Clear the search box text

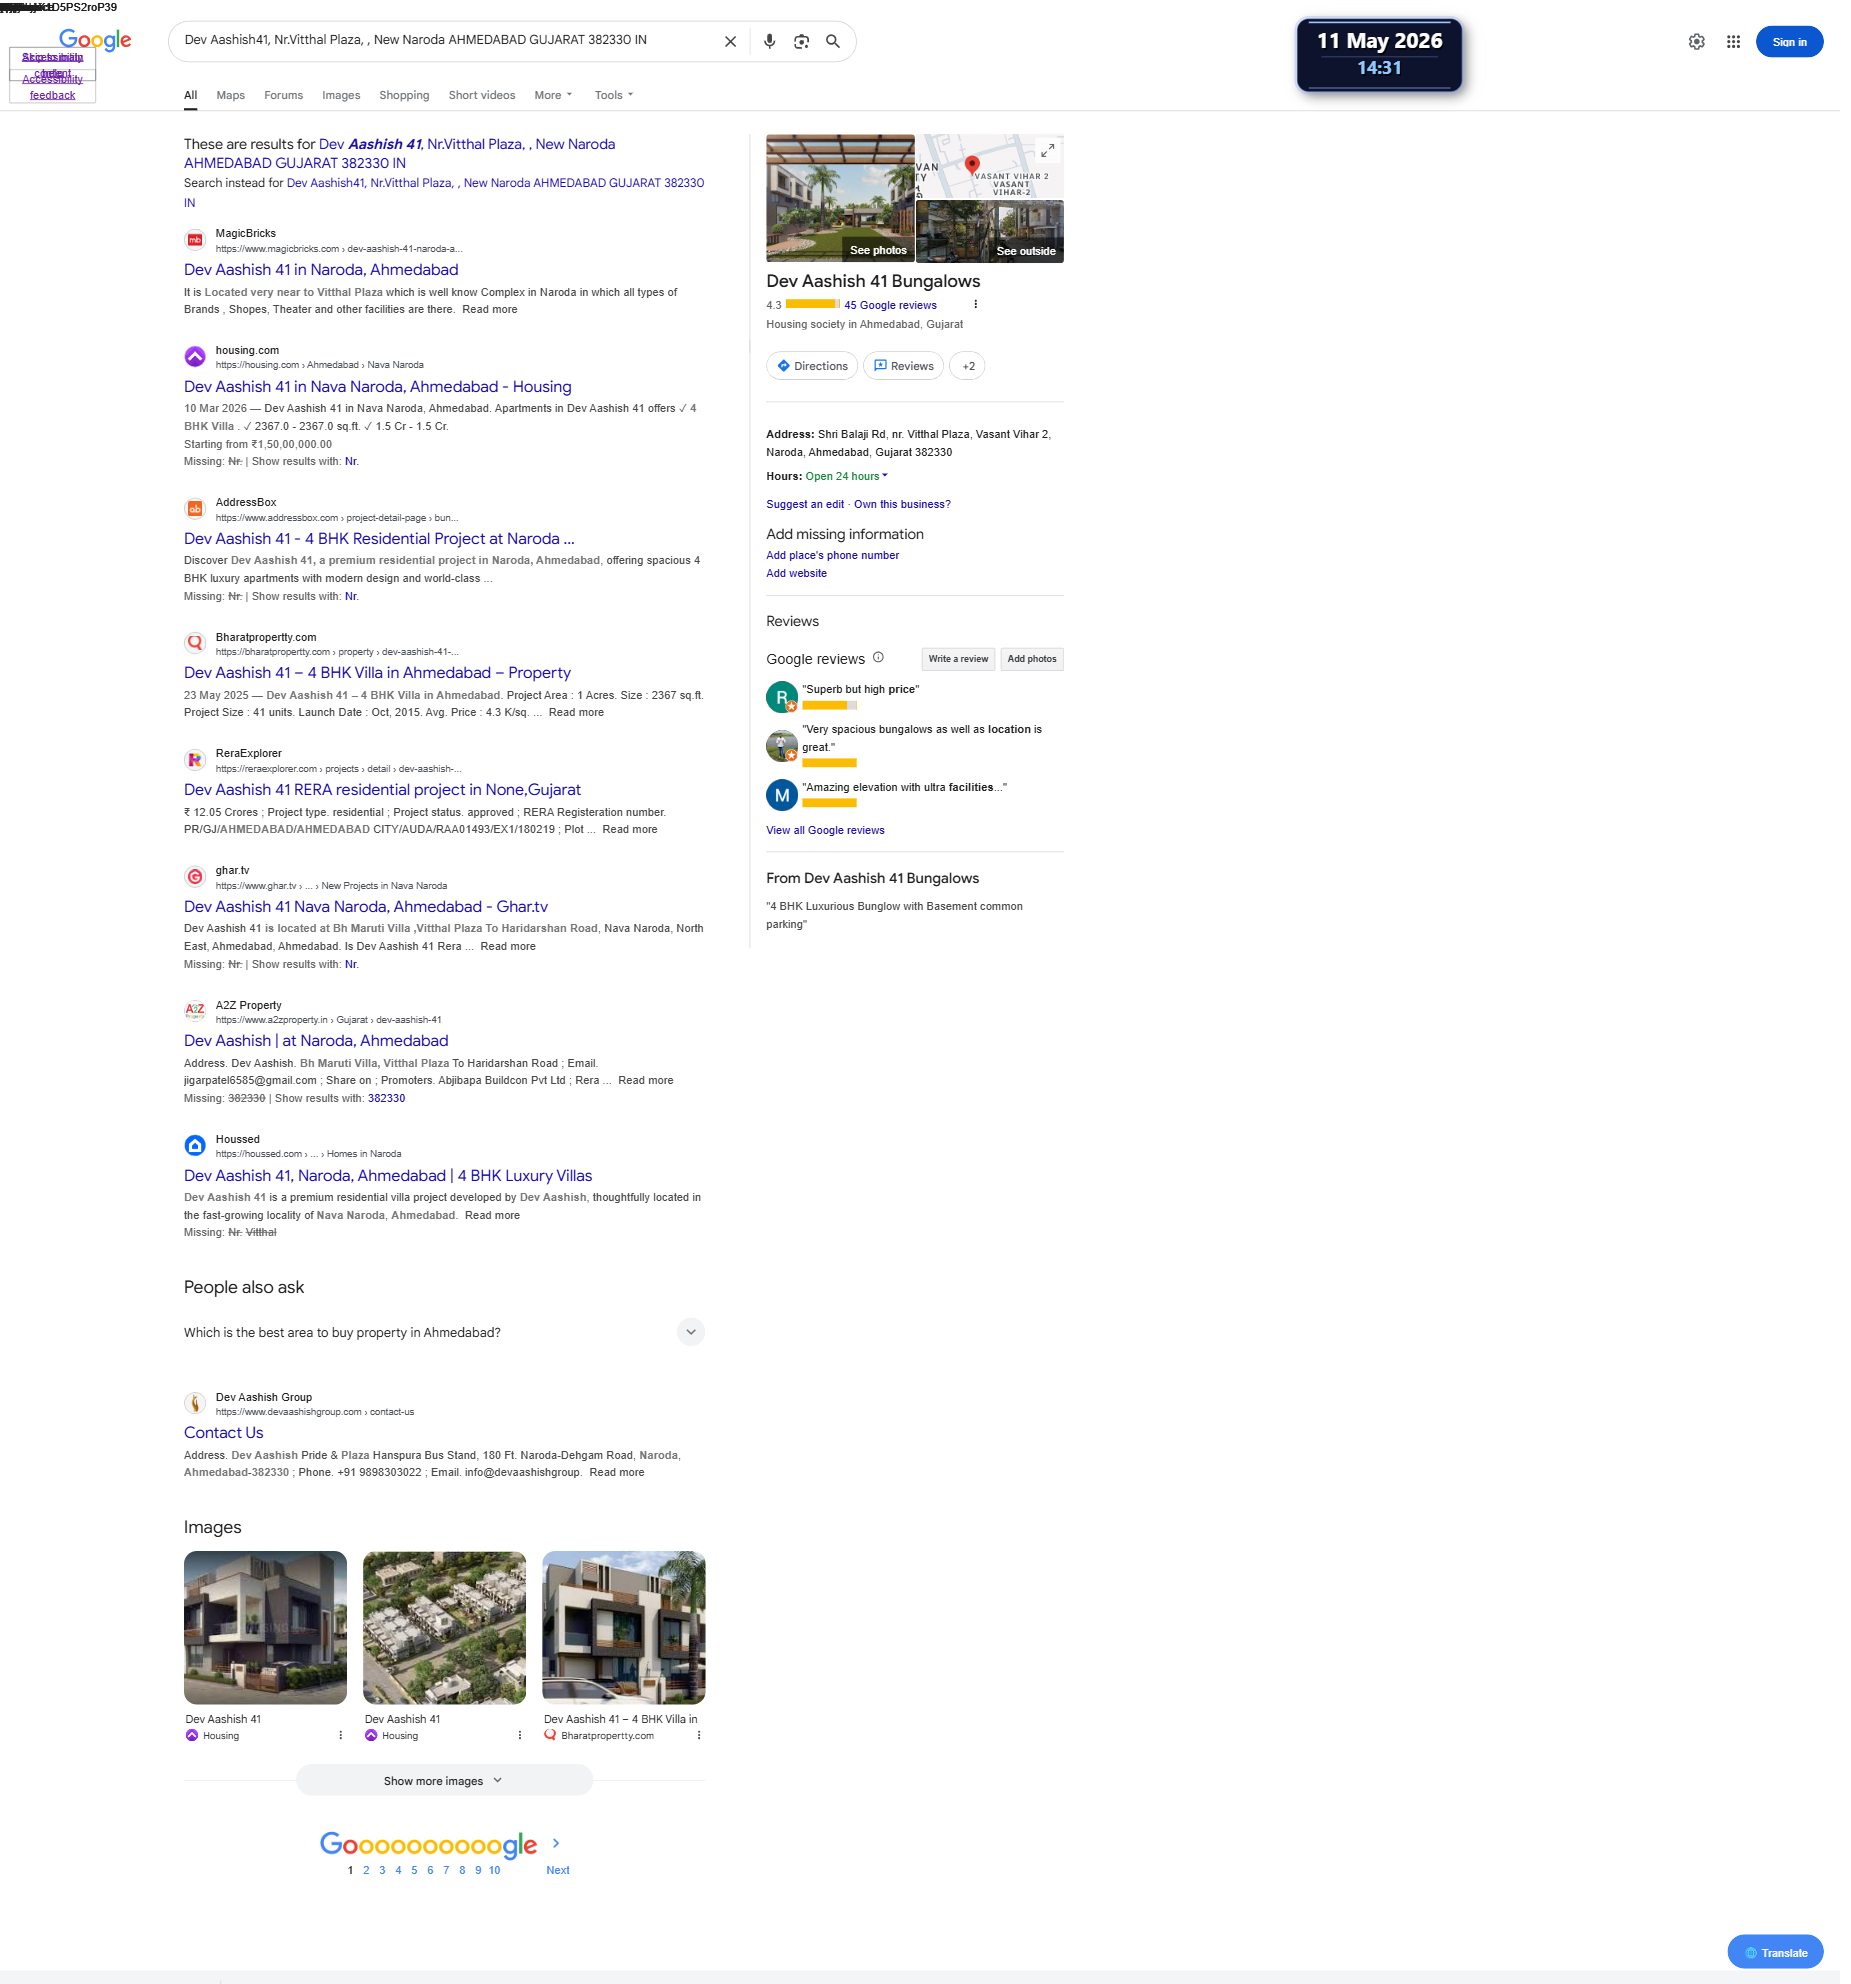(x=730, y=42)
